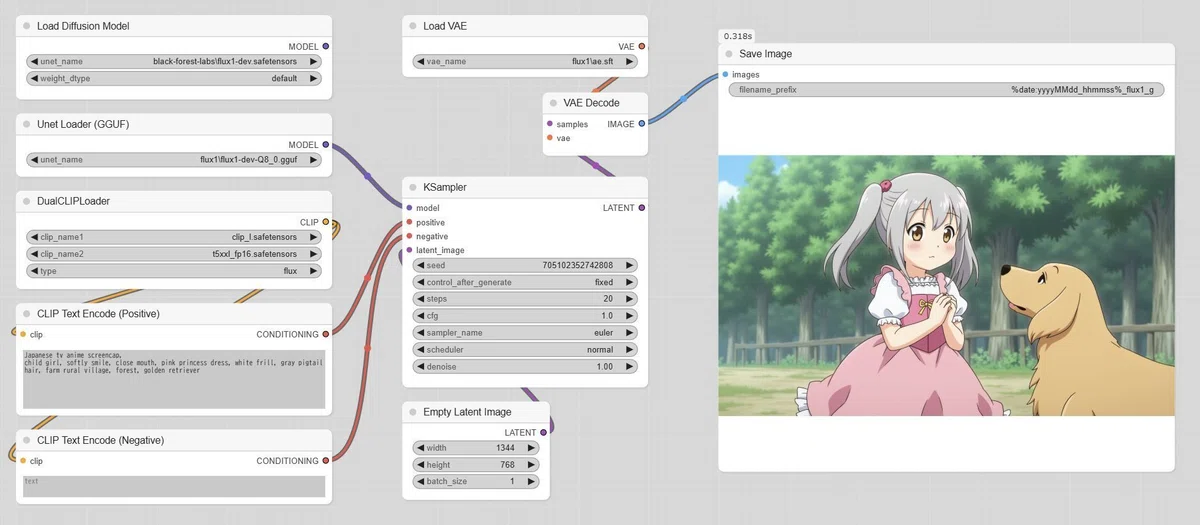Open the clip_name1 dropdown showing clip_l.safetensors
This screenshot has width=1200, height=525.
coord(175,237)
